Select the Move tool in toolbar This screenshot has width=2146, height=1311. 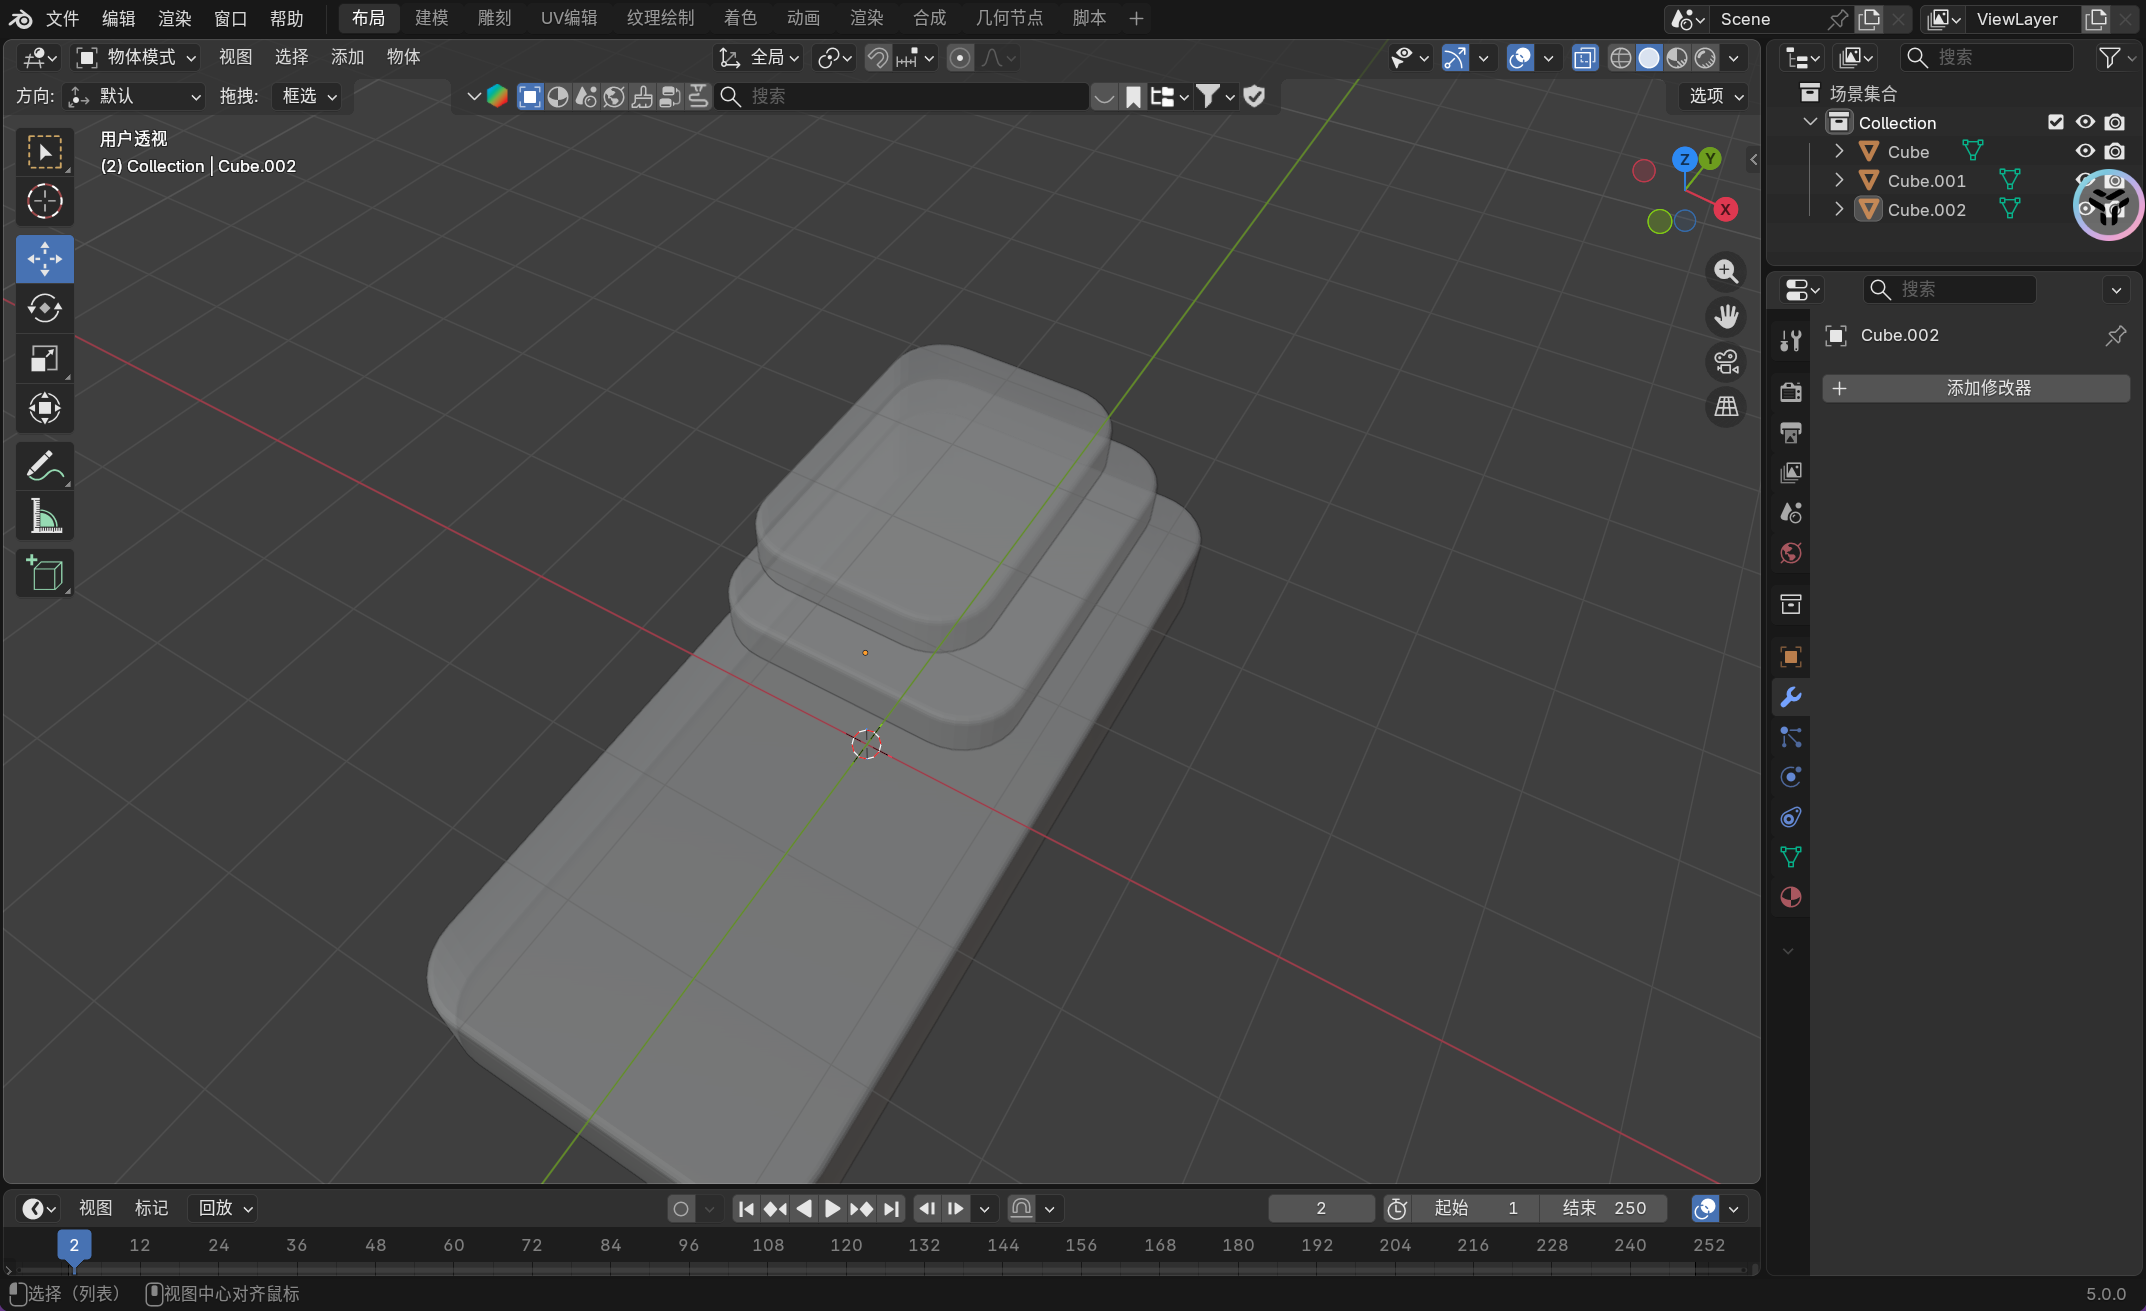[x=44, y=259]
